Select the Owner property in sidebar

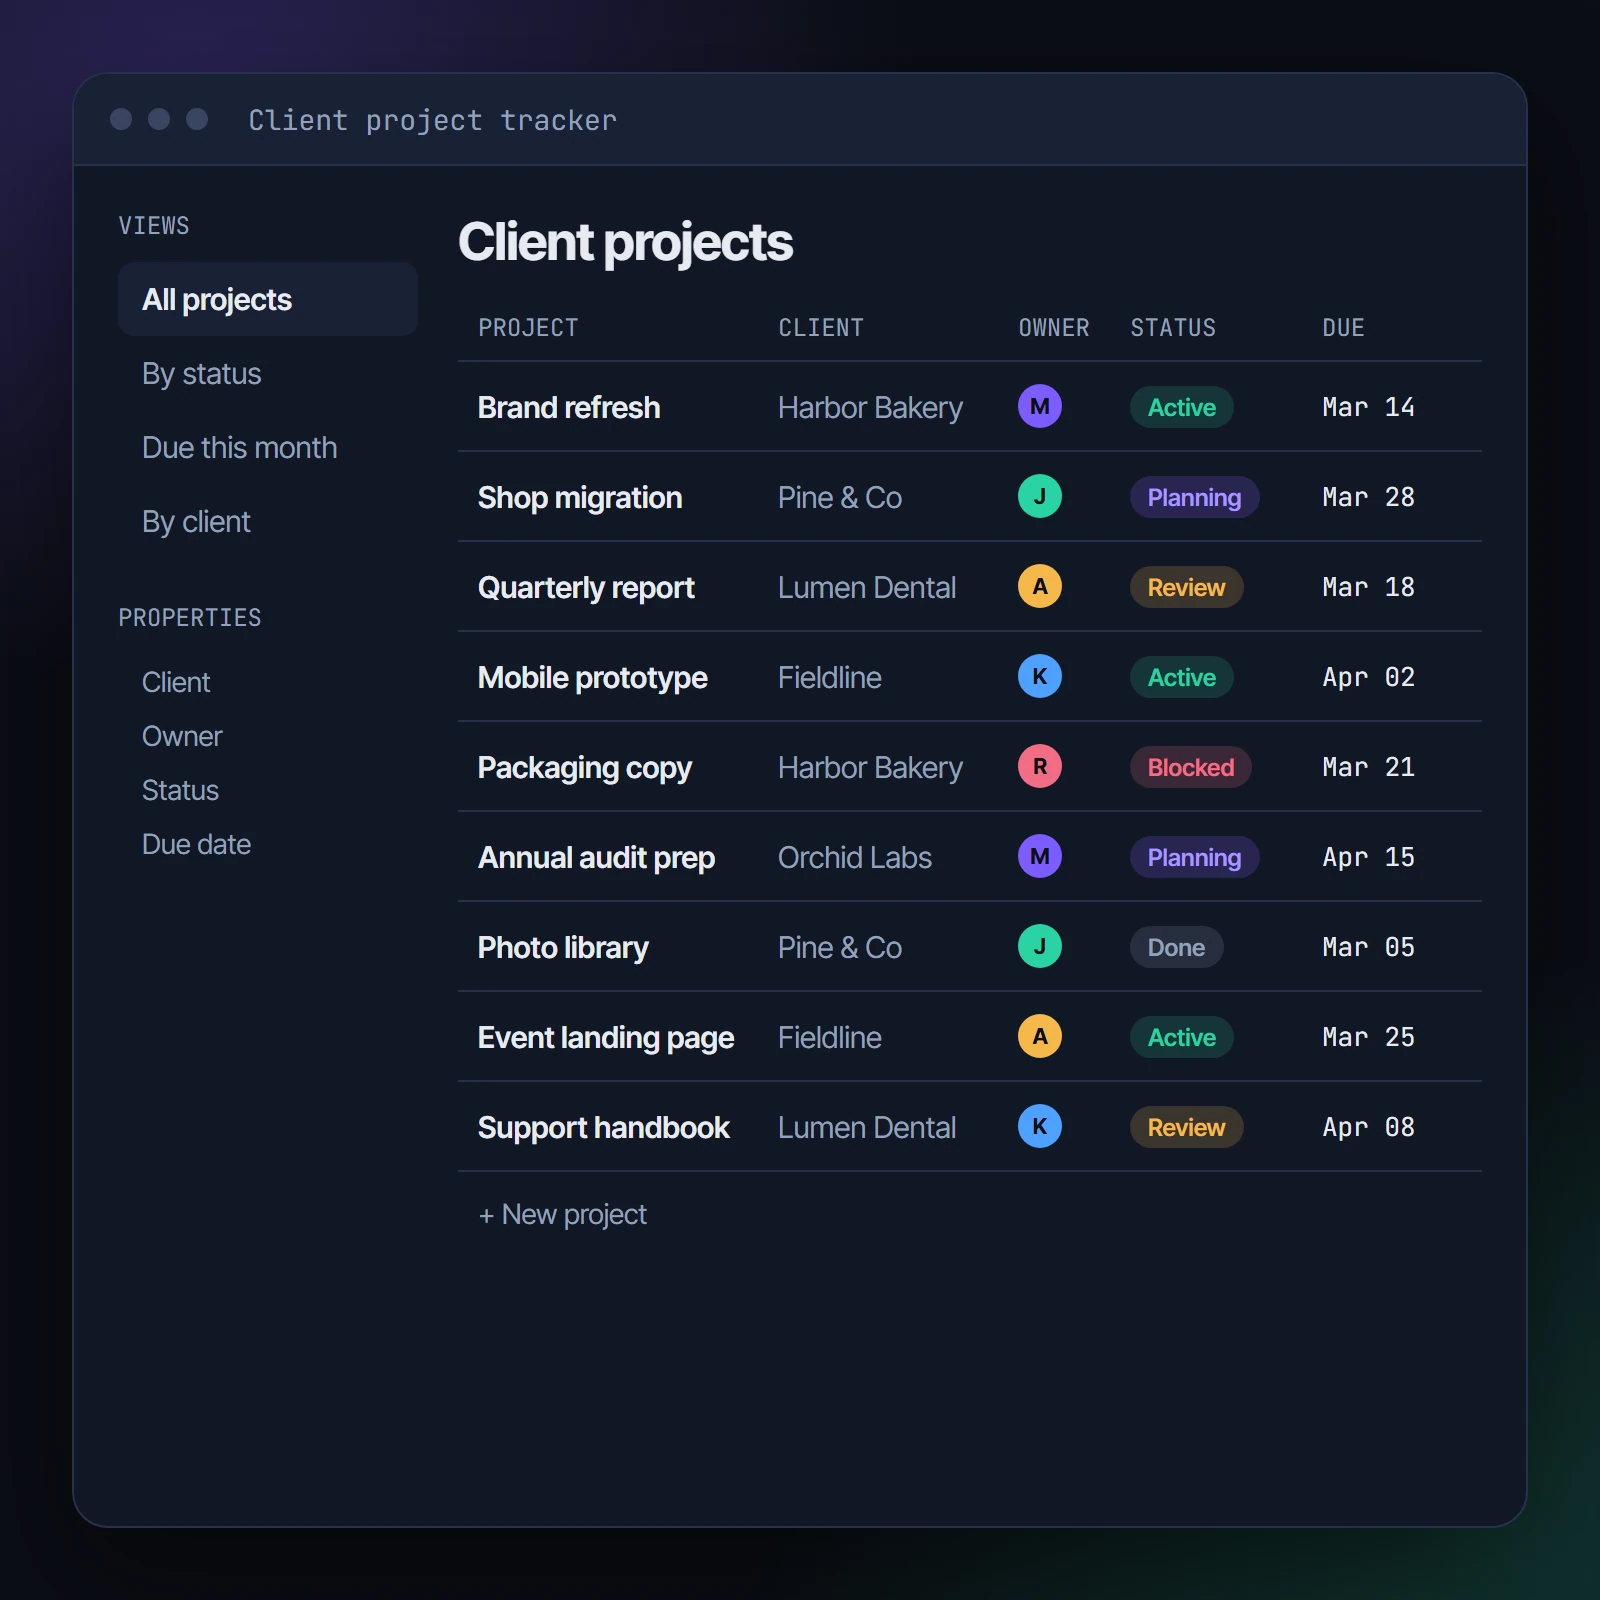tap(182, 736)
